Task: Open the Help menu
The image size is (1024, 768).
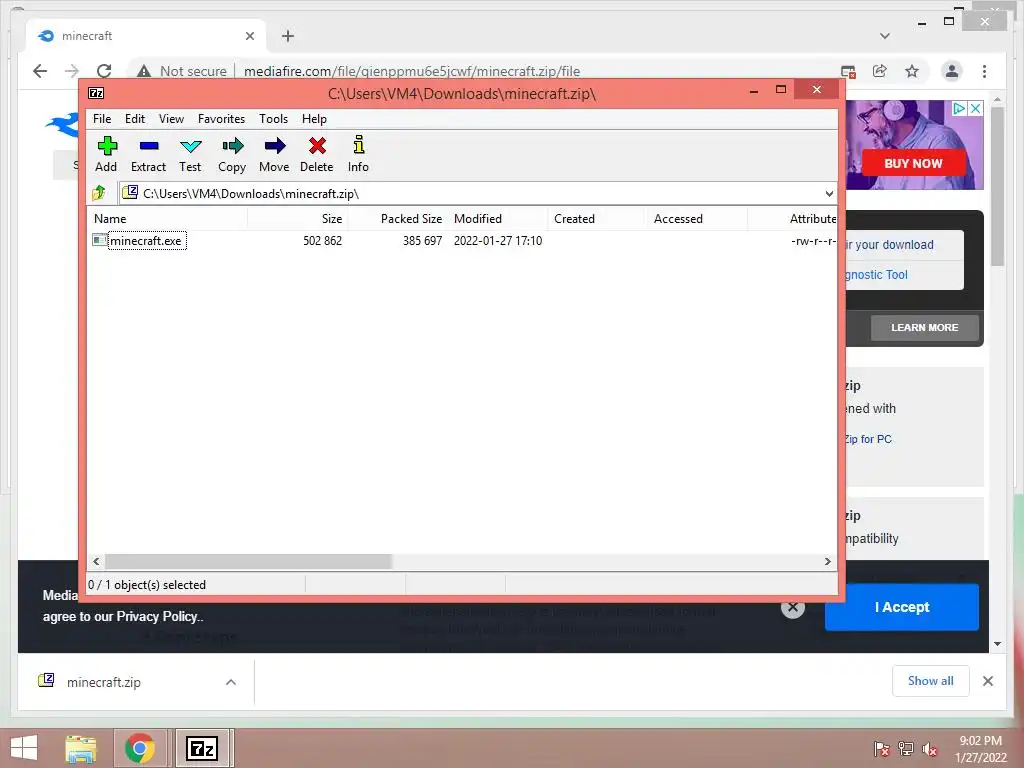Action: click(314, 119)
